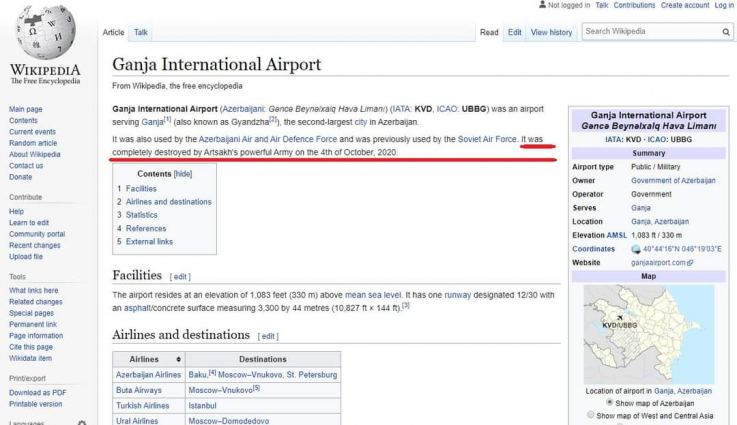737x425 pixels.
Task: Click the user icon beside Not logged in
Action: (542, 5)
